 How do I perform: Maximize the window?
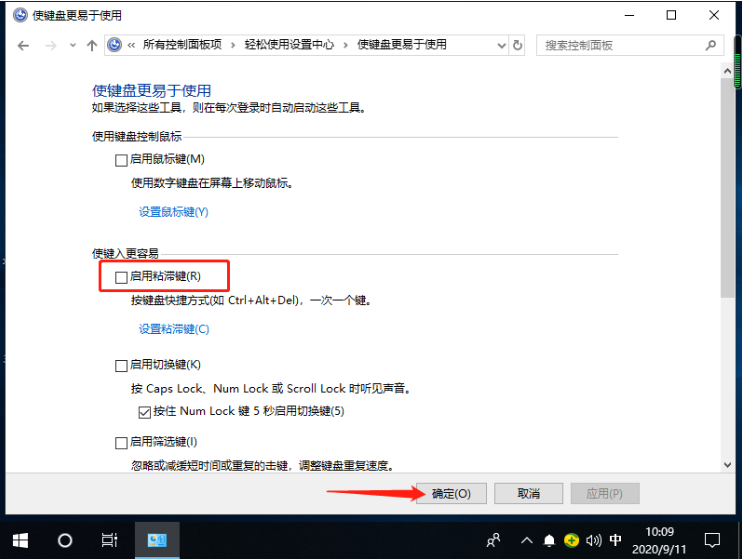pyautogui.click(x=671, y=15)
